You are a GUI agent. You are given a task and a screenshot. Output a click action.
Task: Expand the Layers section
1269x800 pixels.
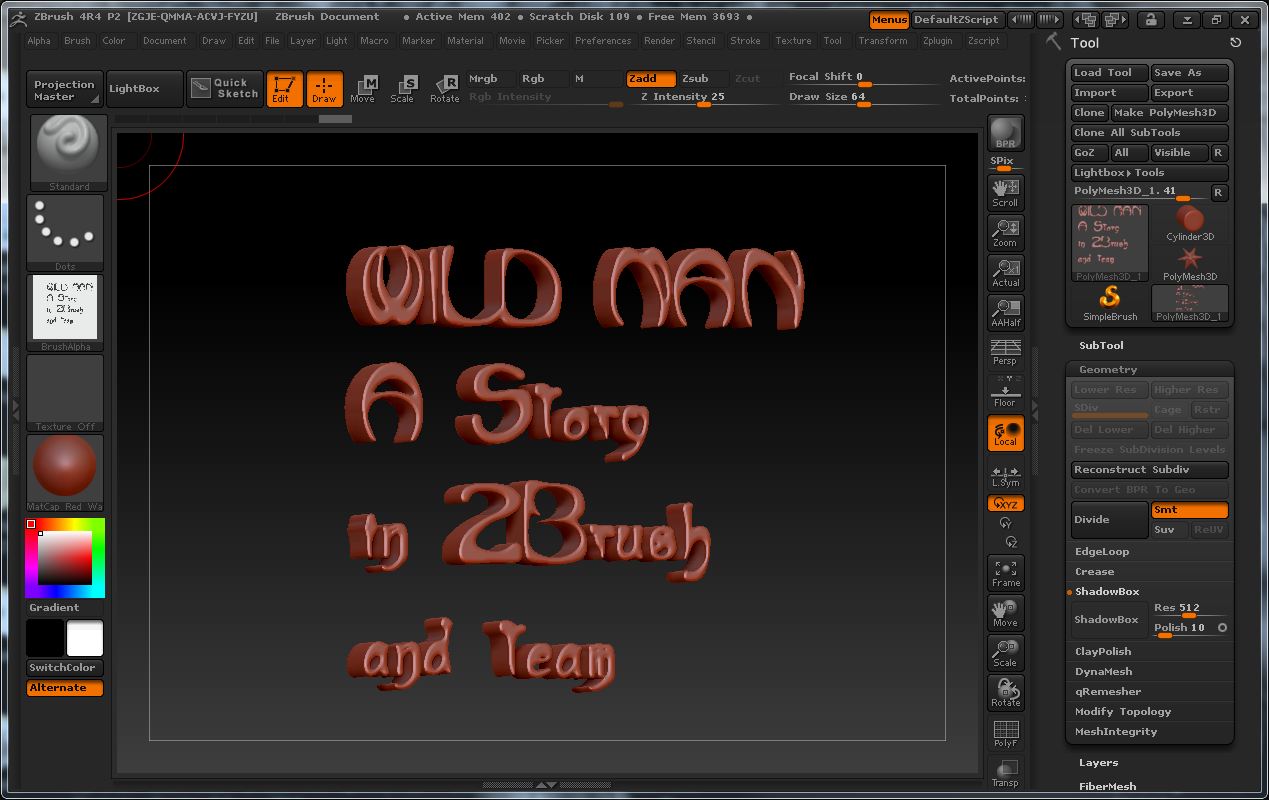point(1098,763)
